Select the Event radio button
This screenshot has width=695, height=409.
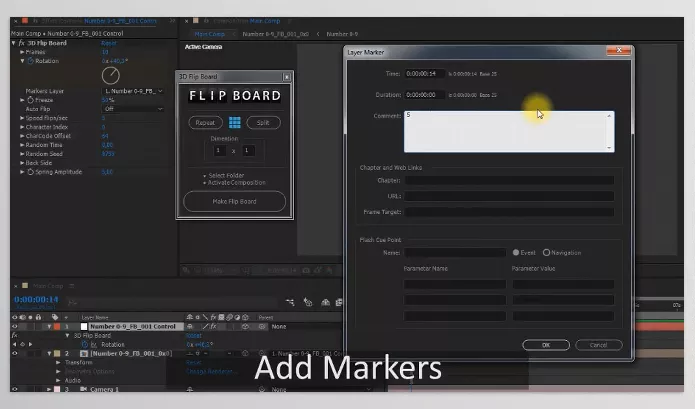(516, 253)
